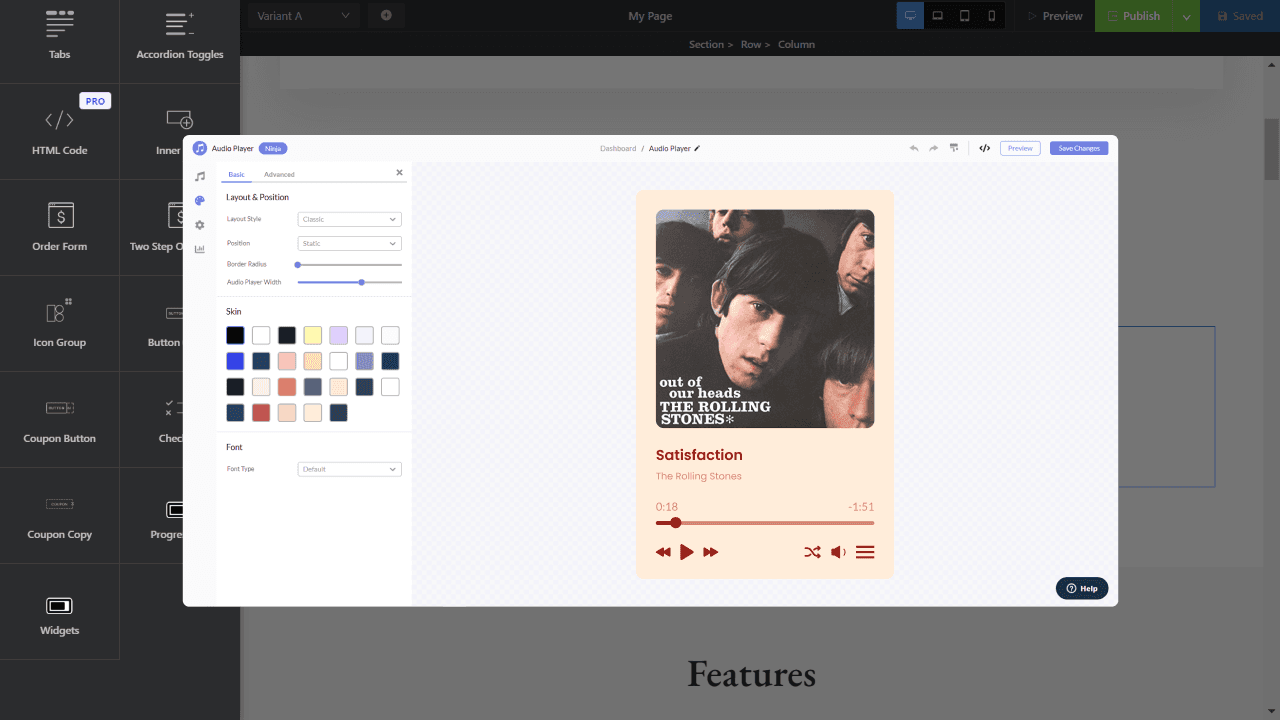Open the embed code icon
Screen dimensions: 1283x720
(984, 148)
